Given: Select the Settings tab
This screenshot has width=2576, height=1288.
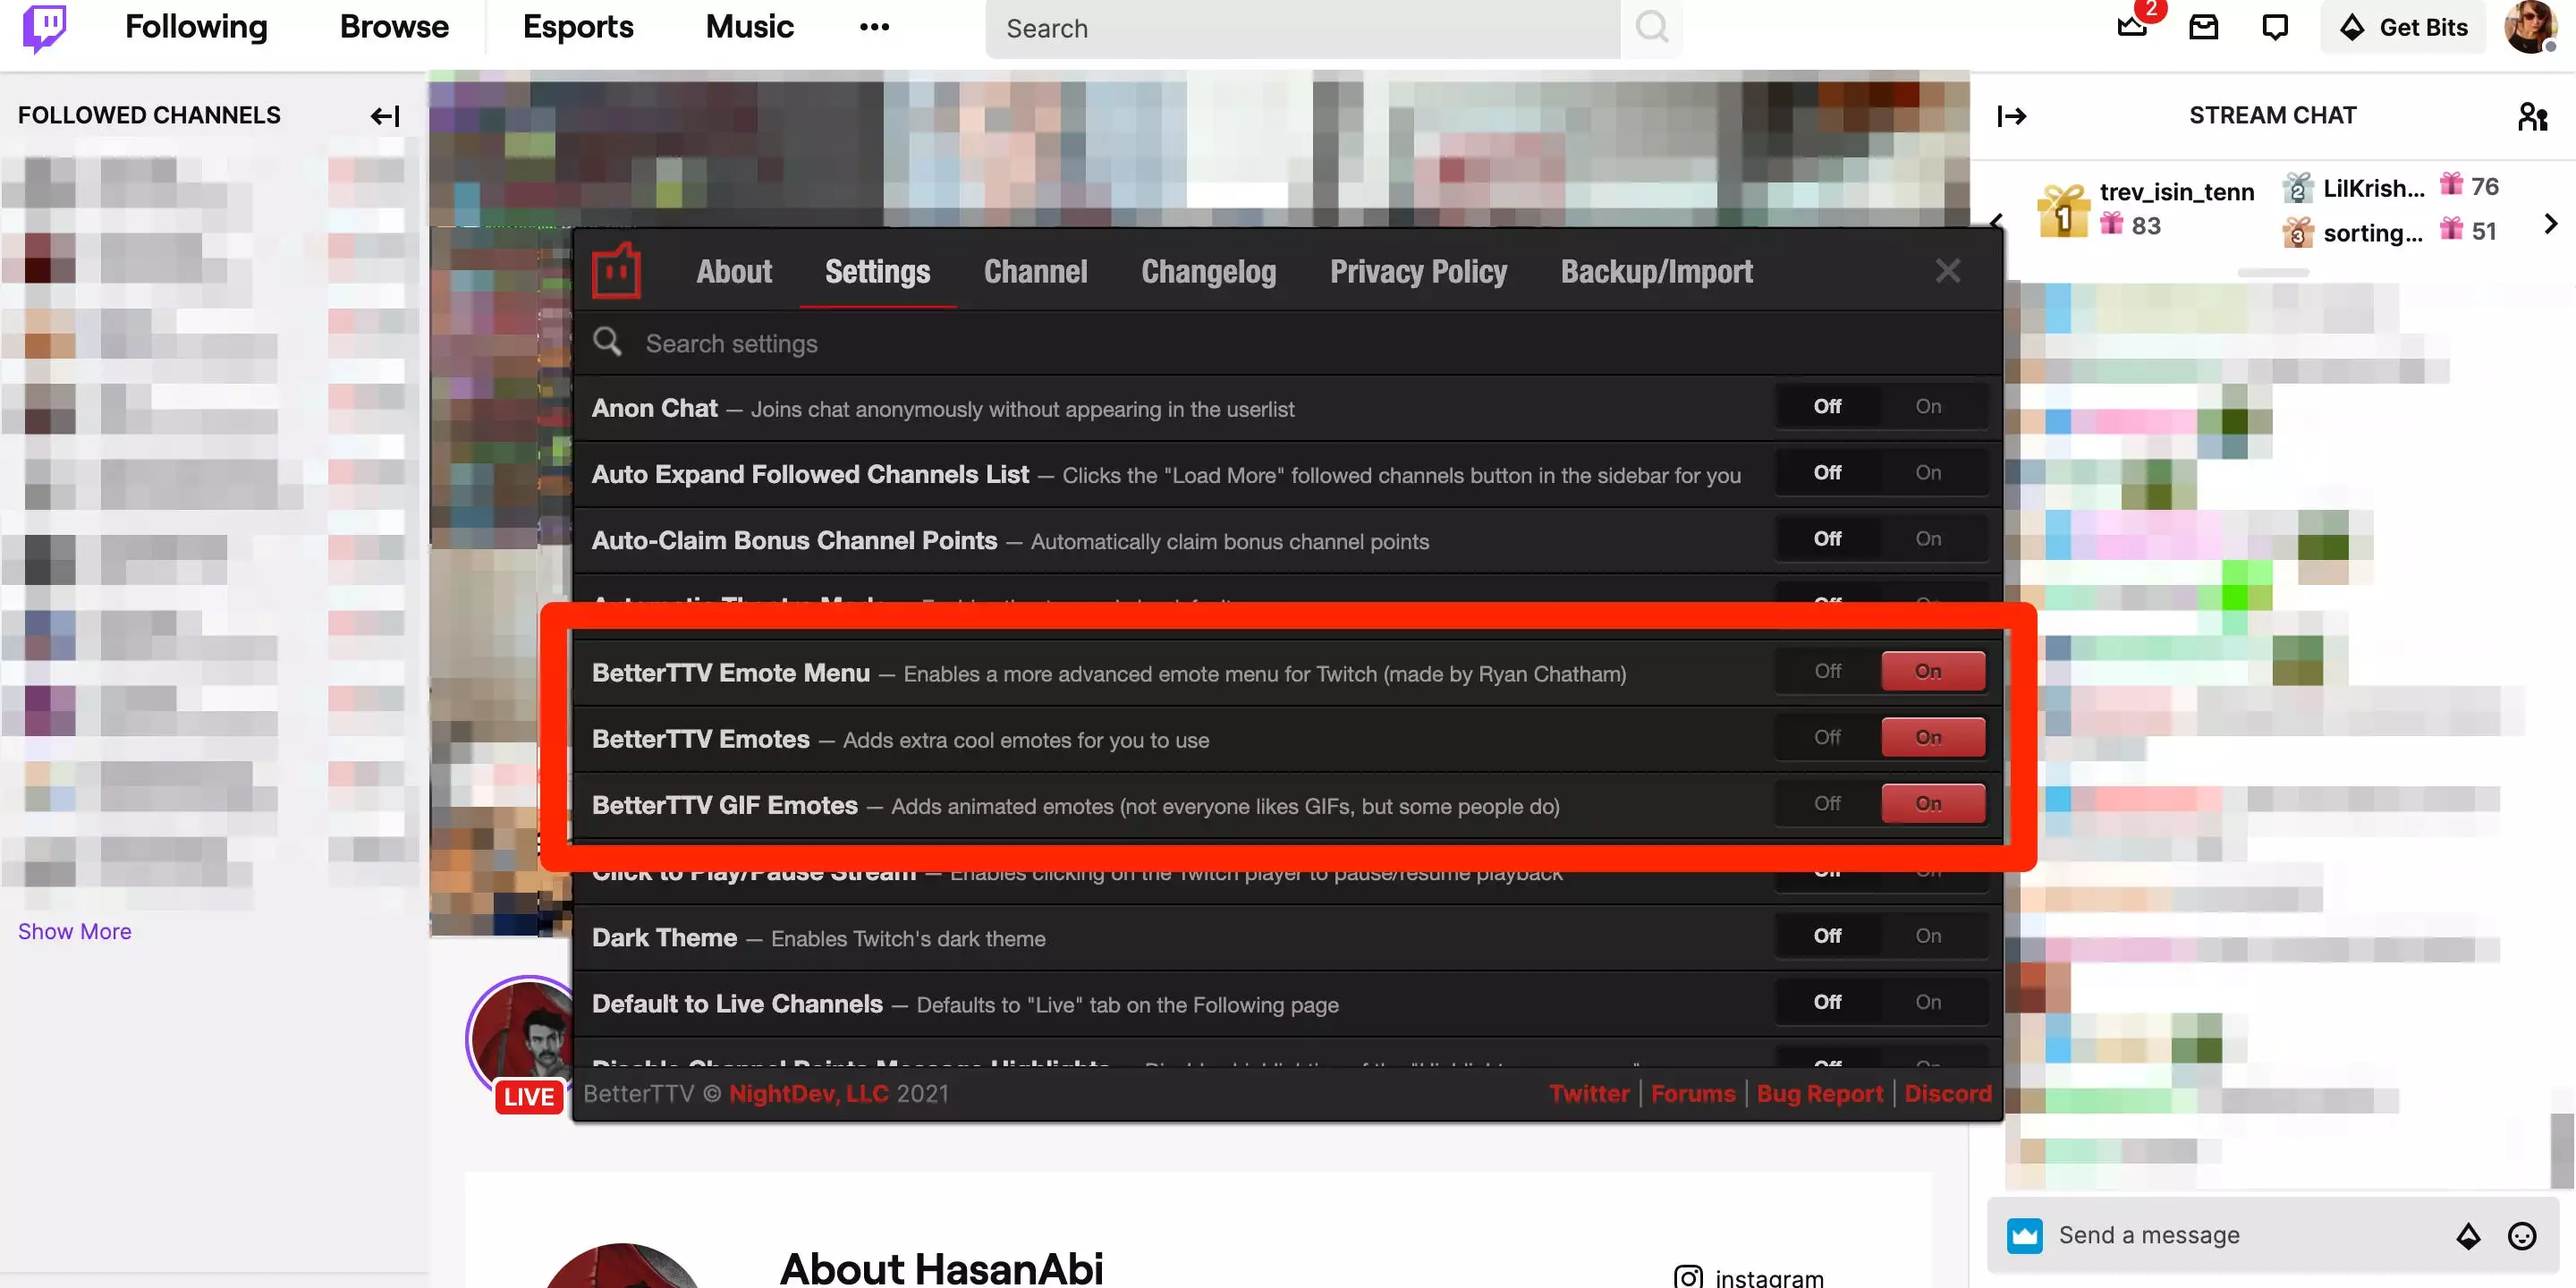Looking at the screenshot, I should tap(877, 271).
